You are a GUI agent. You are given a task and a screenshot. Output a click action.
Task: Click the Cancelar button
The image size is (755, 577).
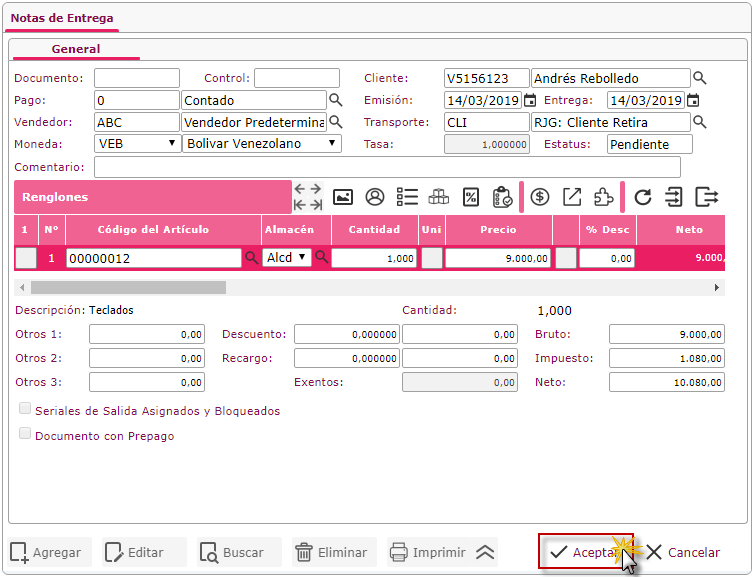point(683,552)
